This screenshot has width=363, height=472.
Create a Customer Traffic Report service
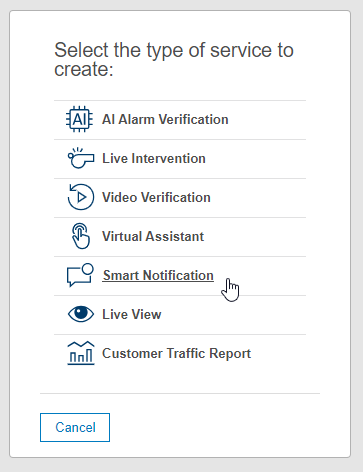176,353
